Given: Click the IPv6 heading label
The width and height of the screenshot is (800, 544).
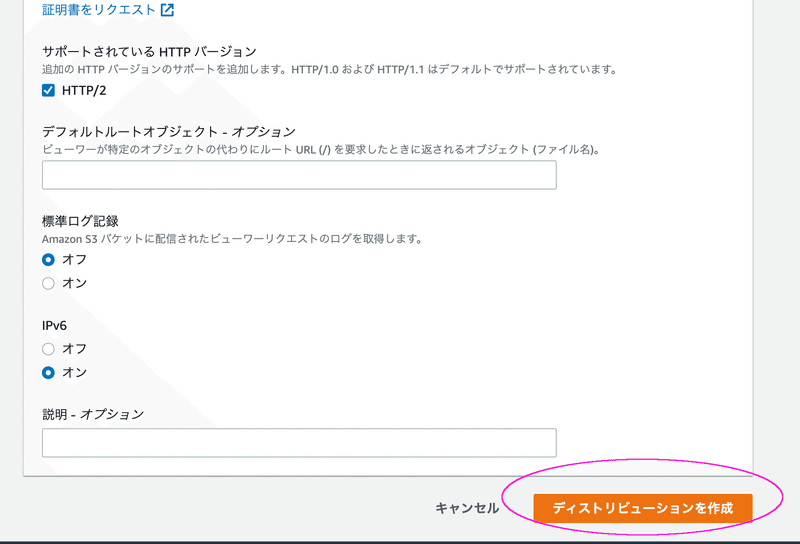Looking at the screenshot, I should (54, 326).
